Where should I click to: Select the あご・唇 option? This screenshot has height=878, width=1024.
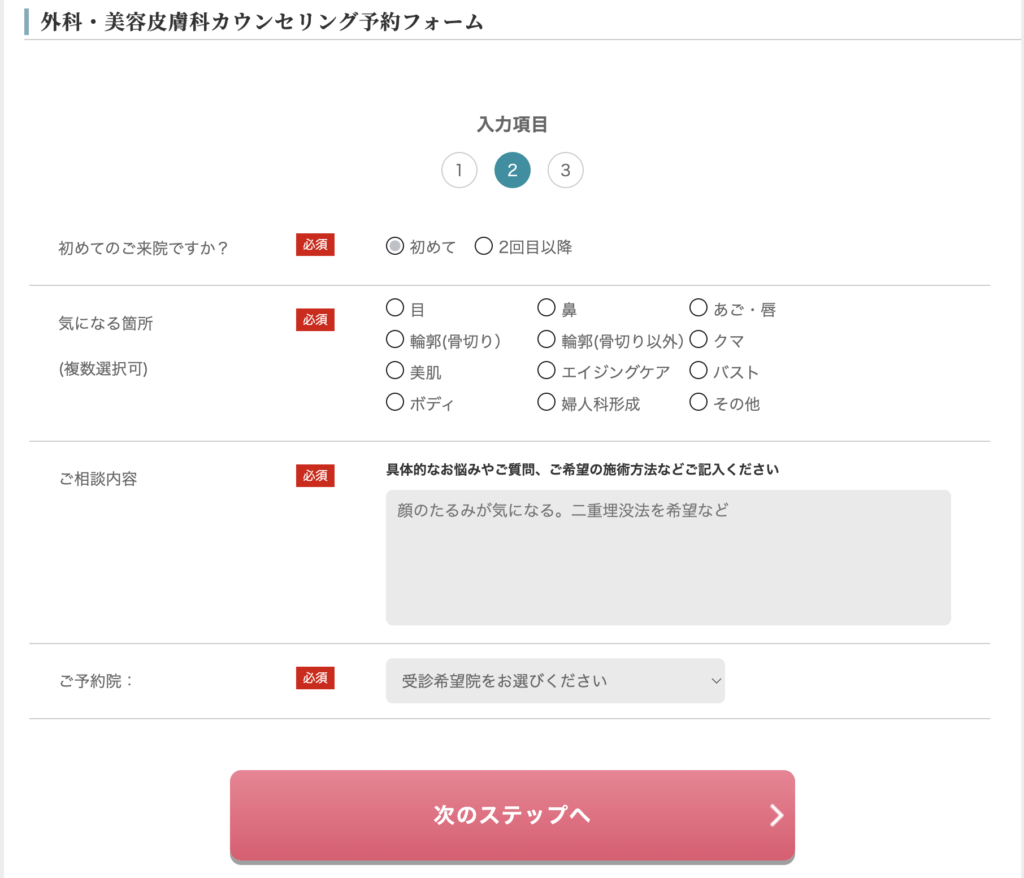coord(698,308)
